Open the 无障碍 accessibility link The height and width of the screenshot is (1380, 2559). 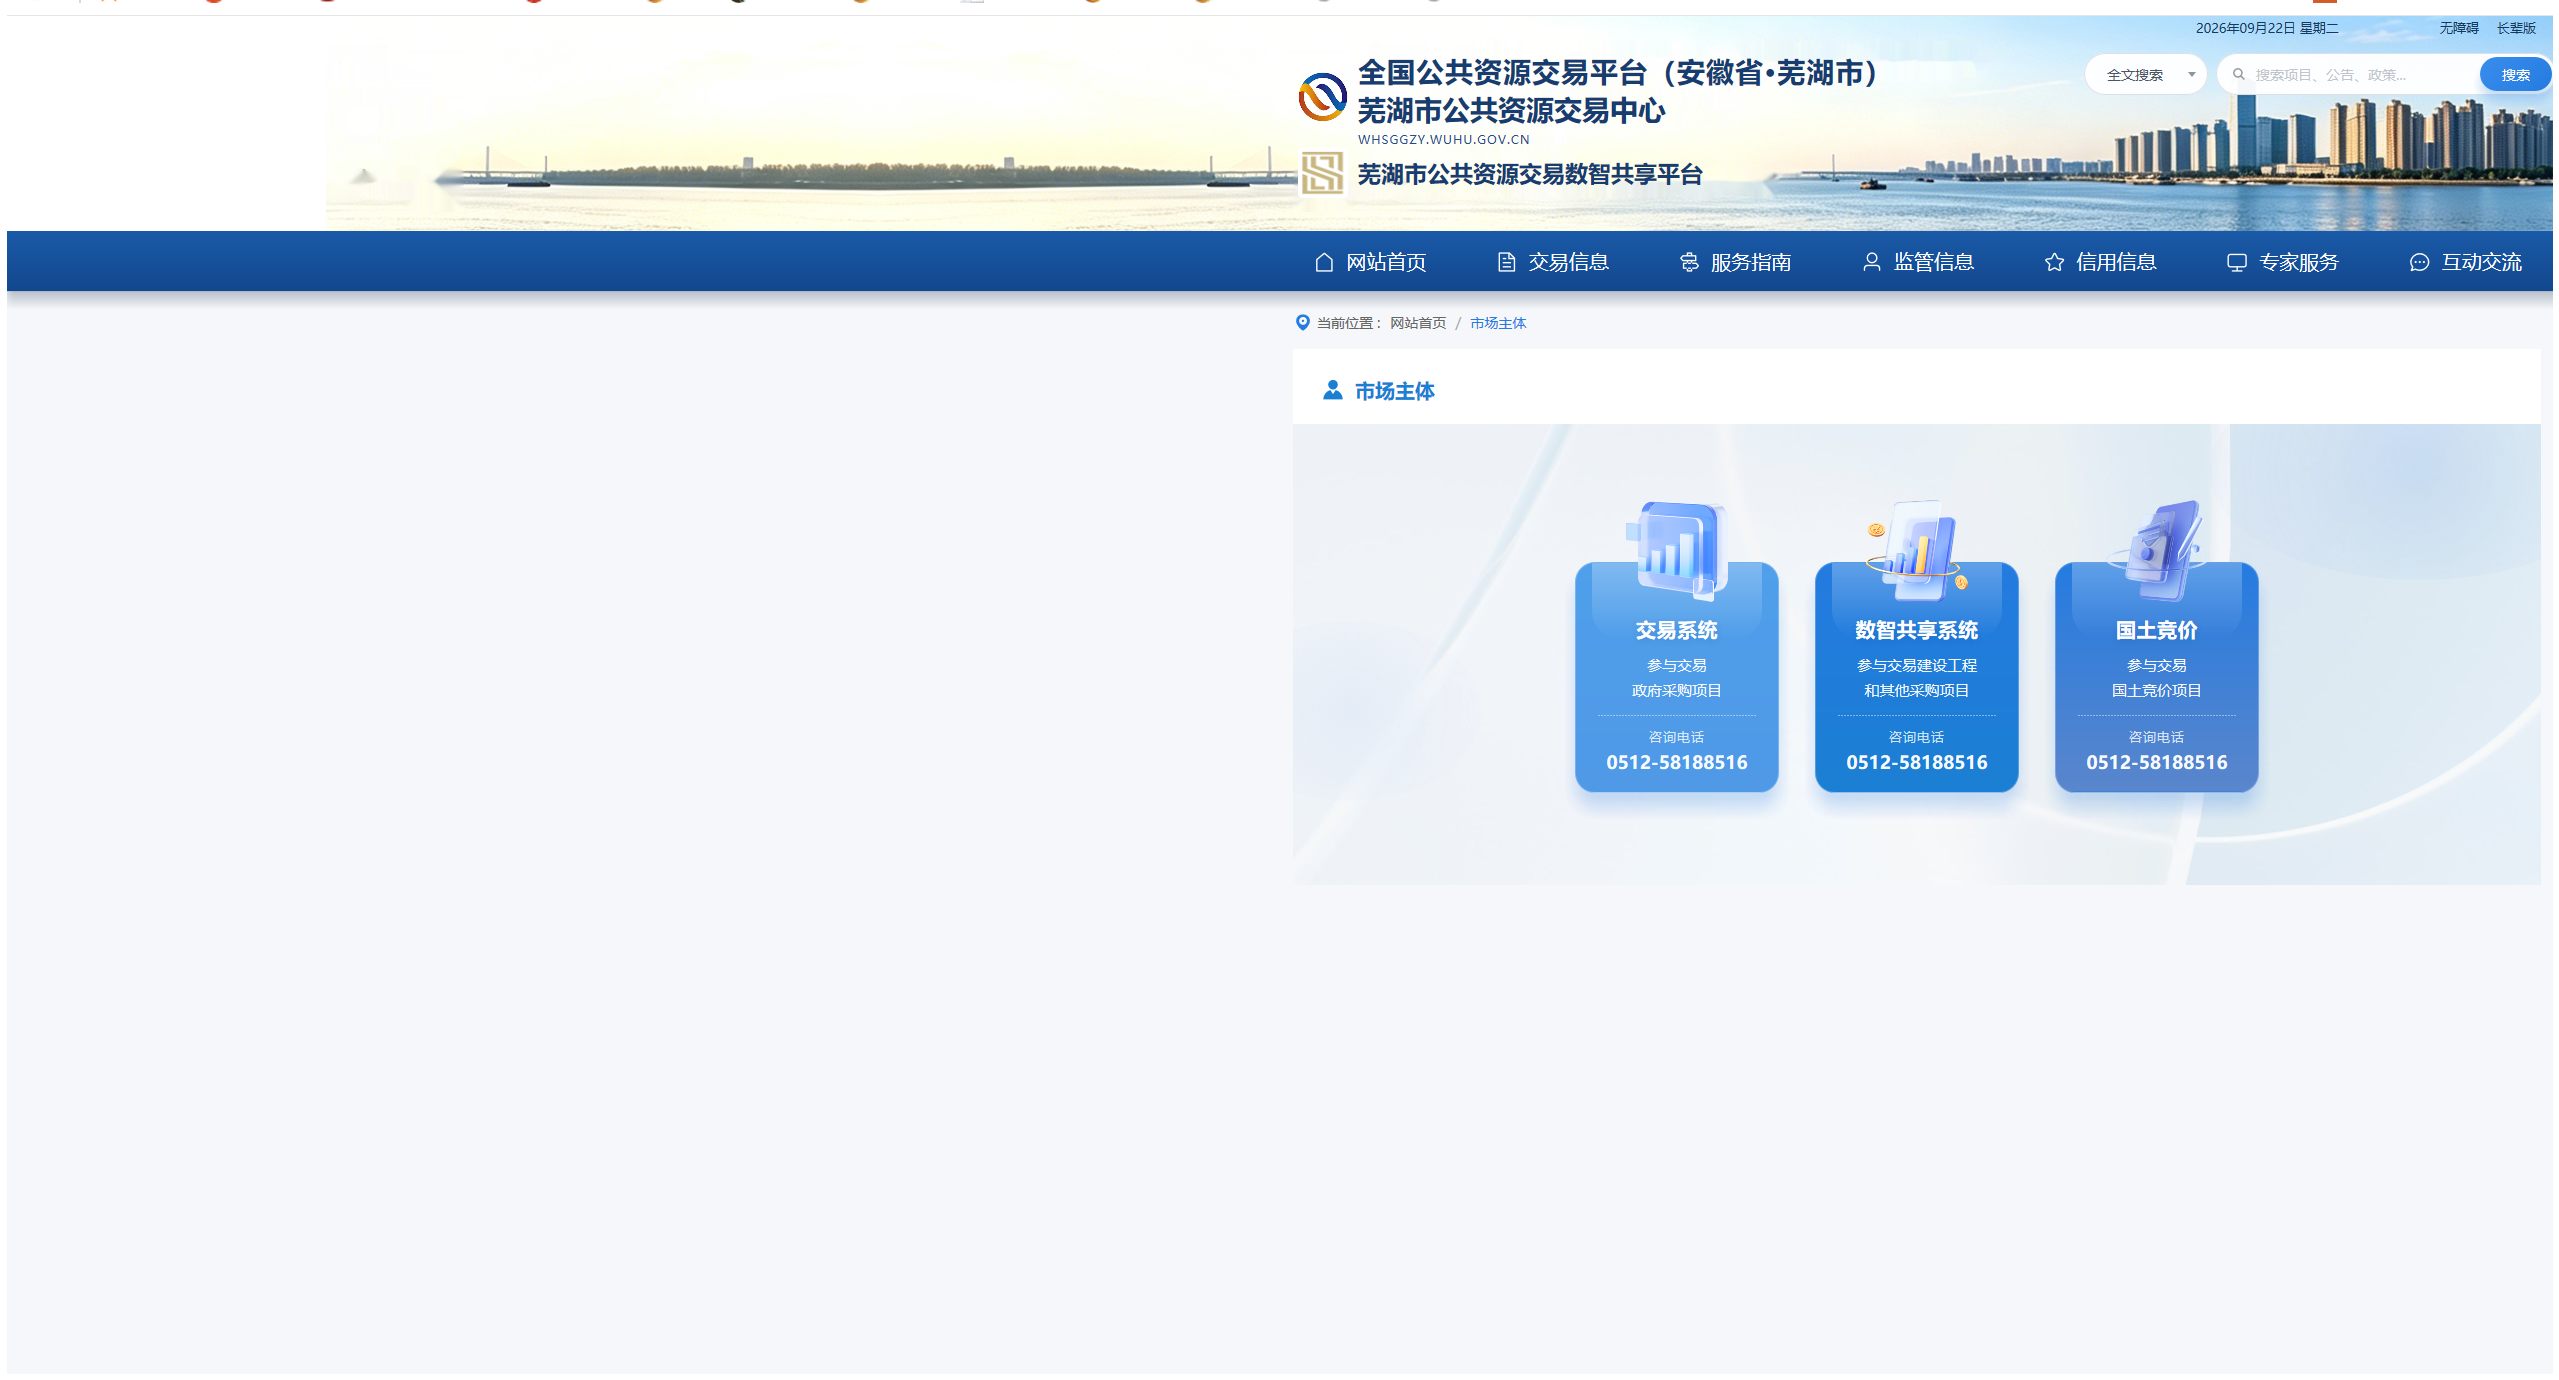[x=2458, y=28]
